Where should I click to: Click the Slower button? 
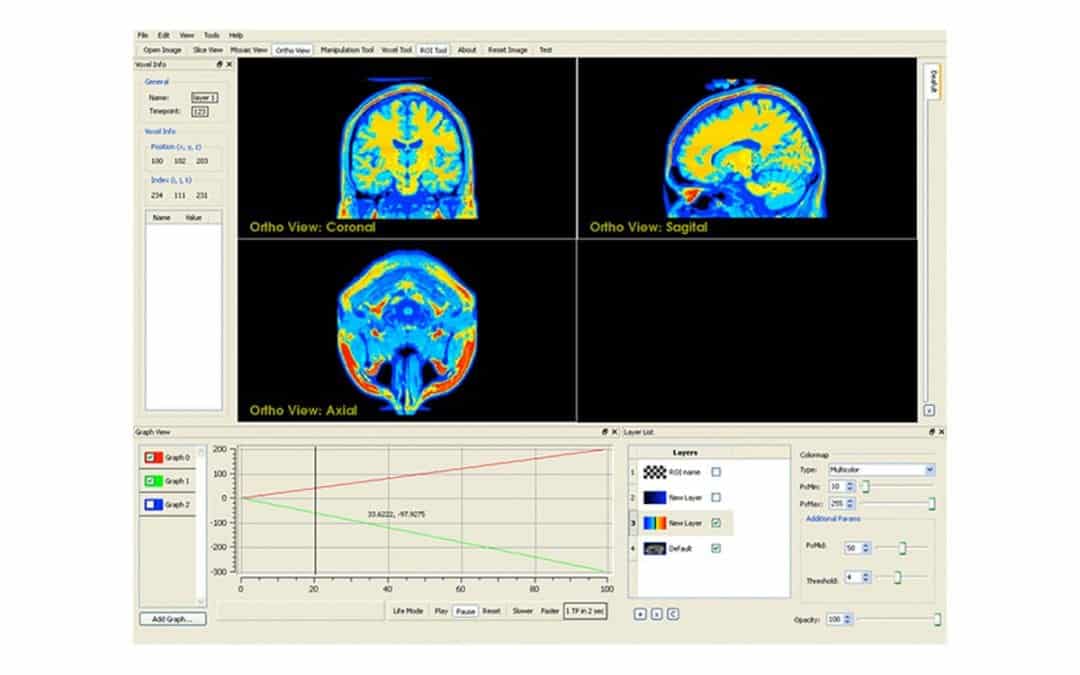[x=523, y=611]
